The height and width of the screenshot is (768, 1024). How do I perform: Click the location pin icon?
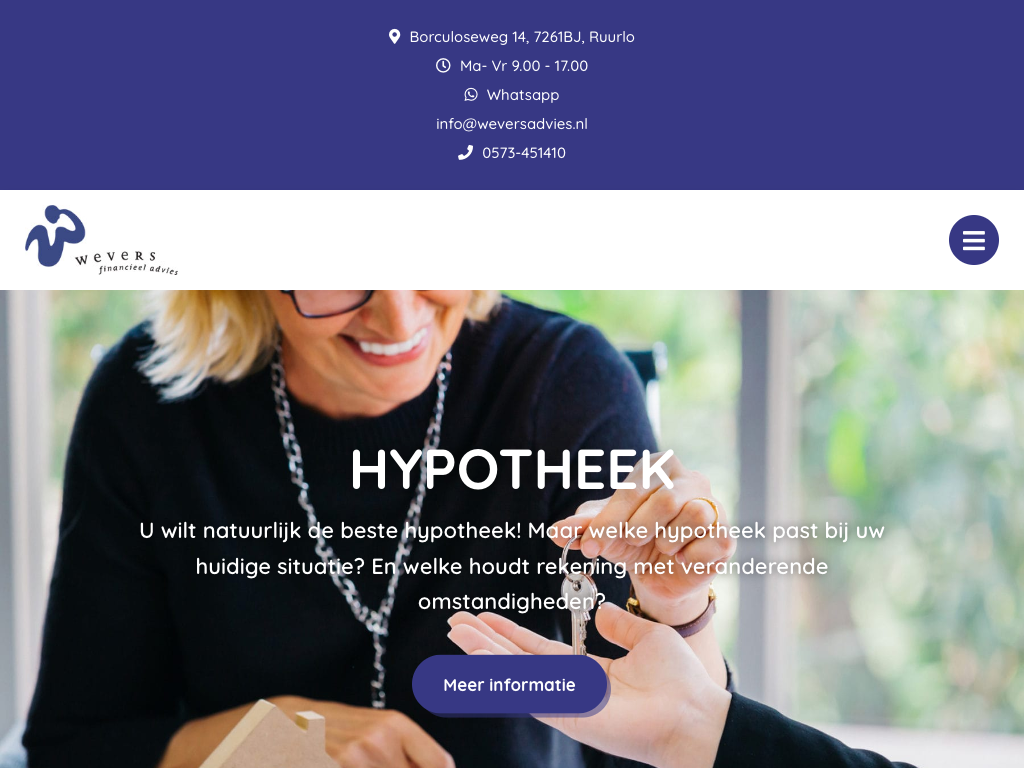click(394, 37)
